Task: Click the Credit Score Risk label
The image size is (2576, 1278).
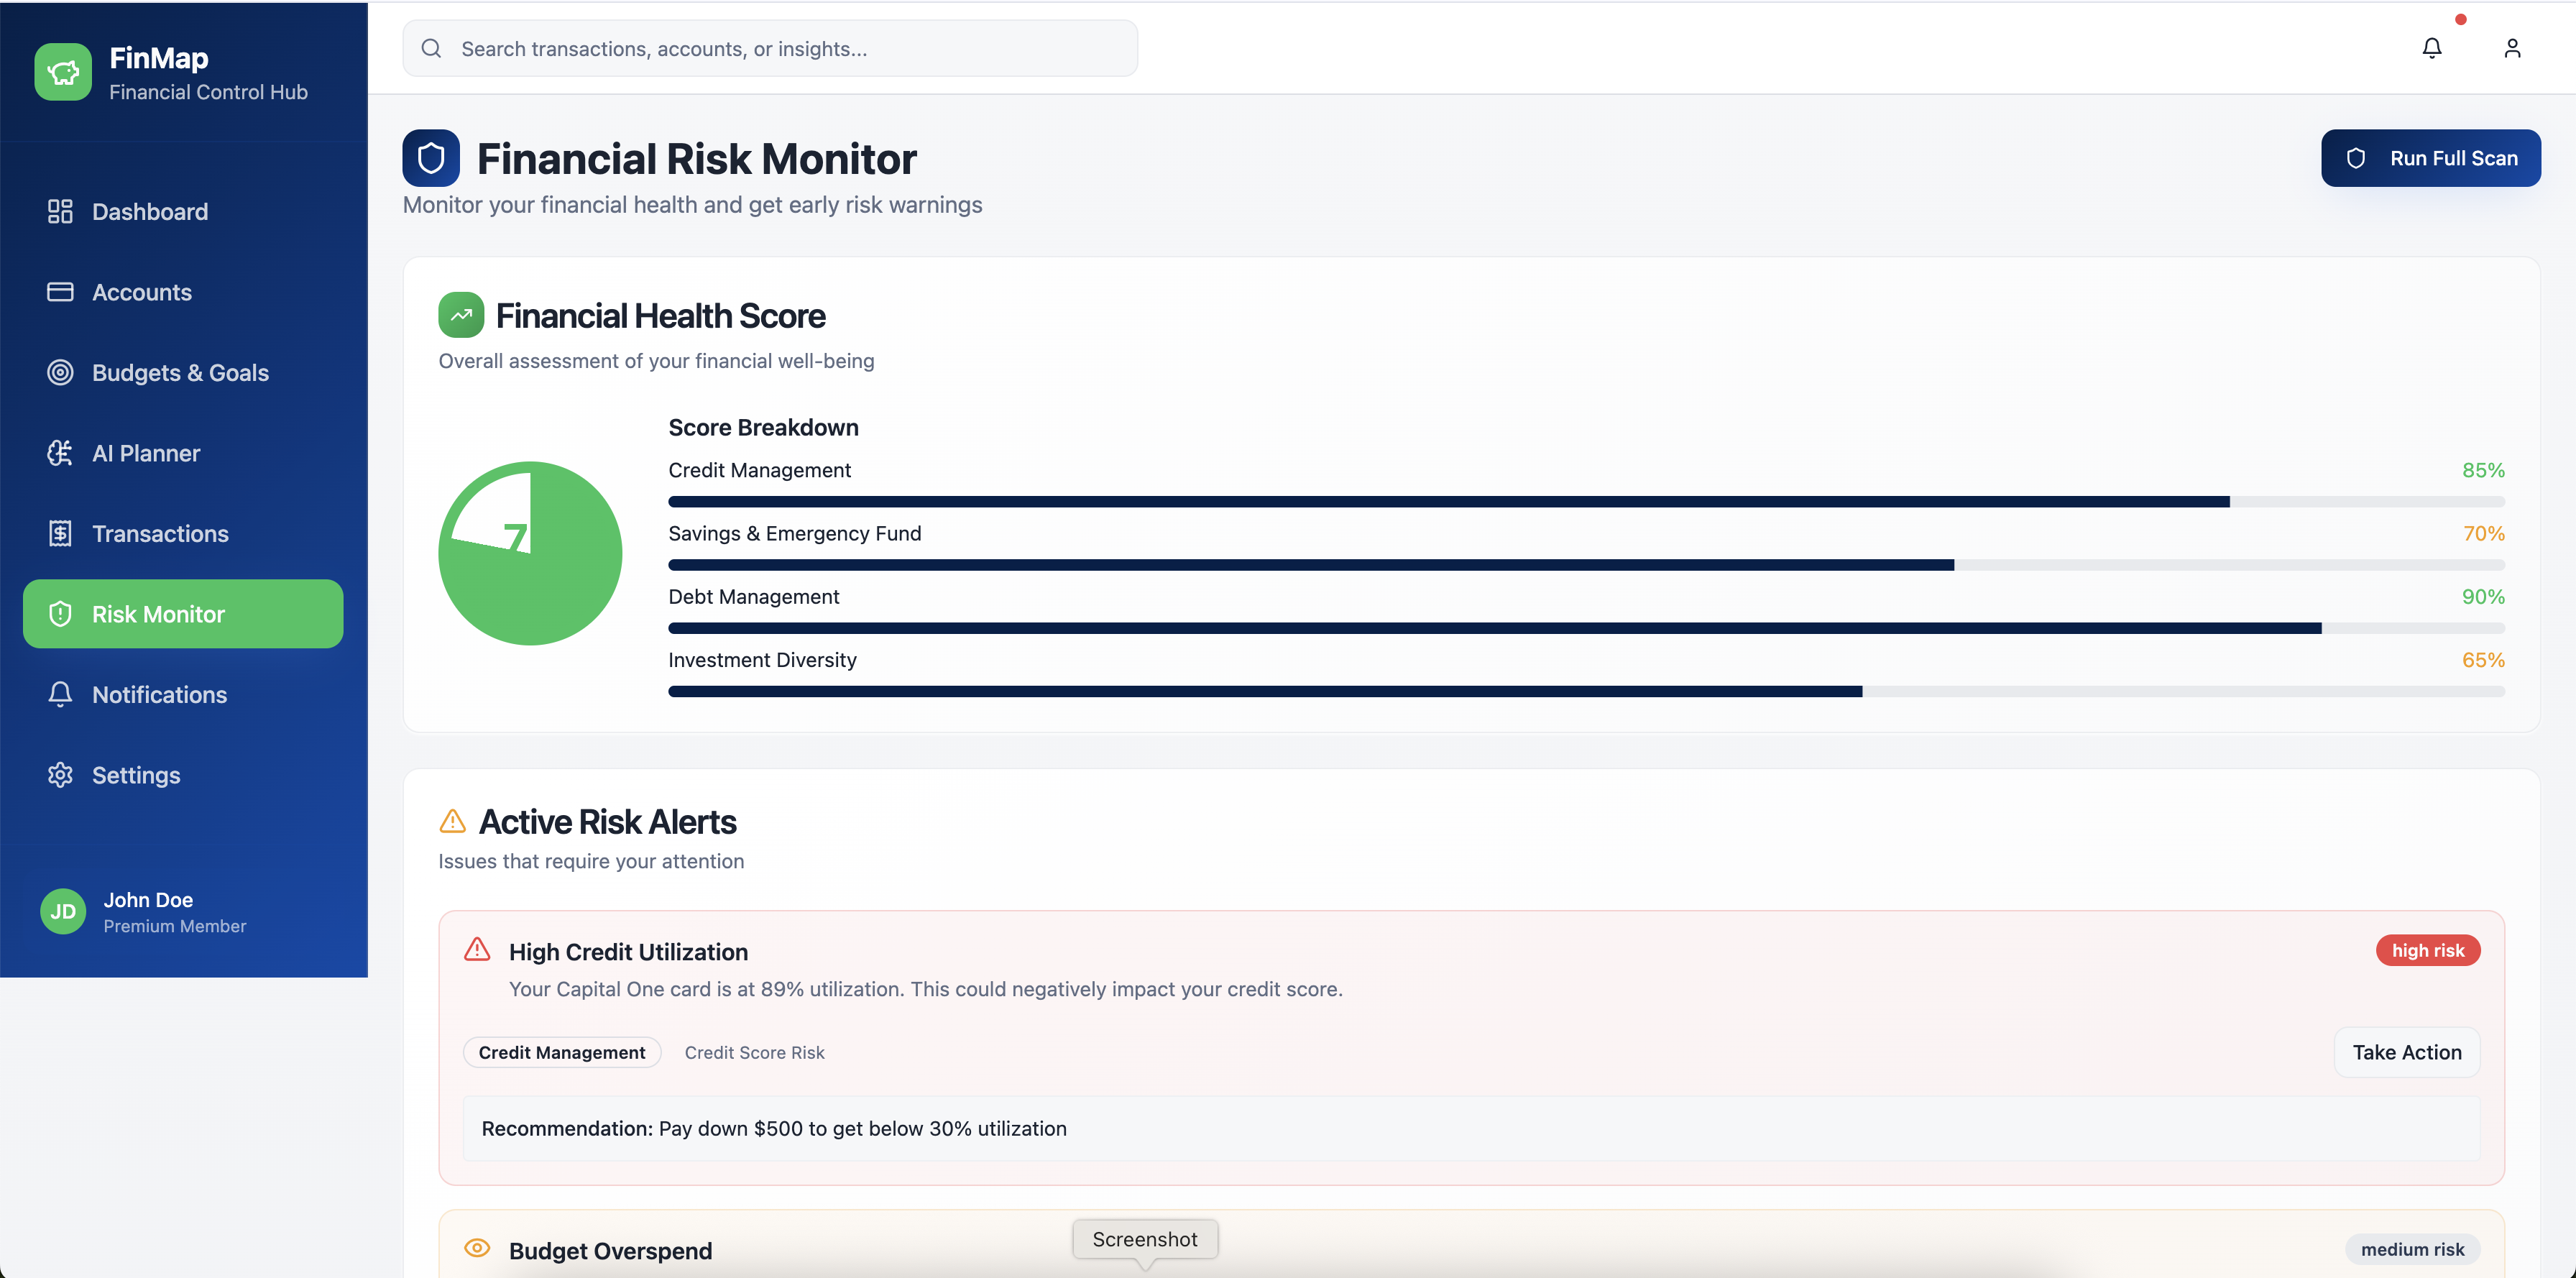Action: pos(754,1052)
